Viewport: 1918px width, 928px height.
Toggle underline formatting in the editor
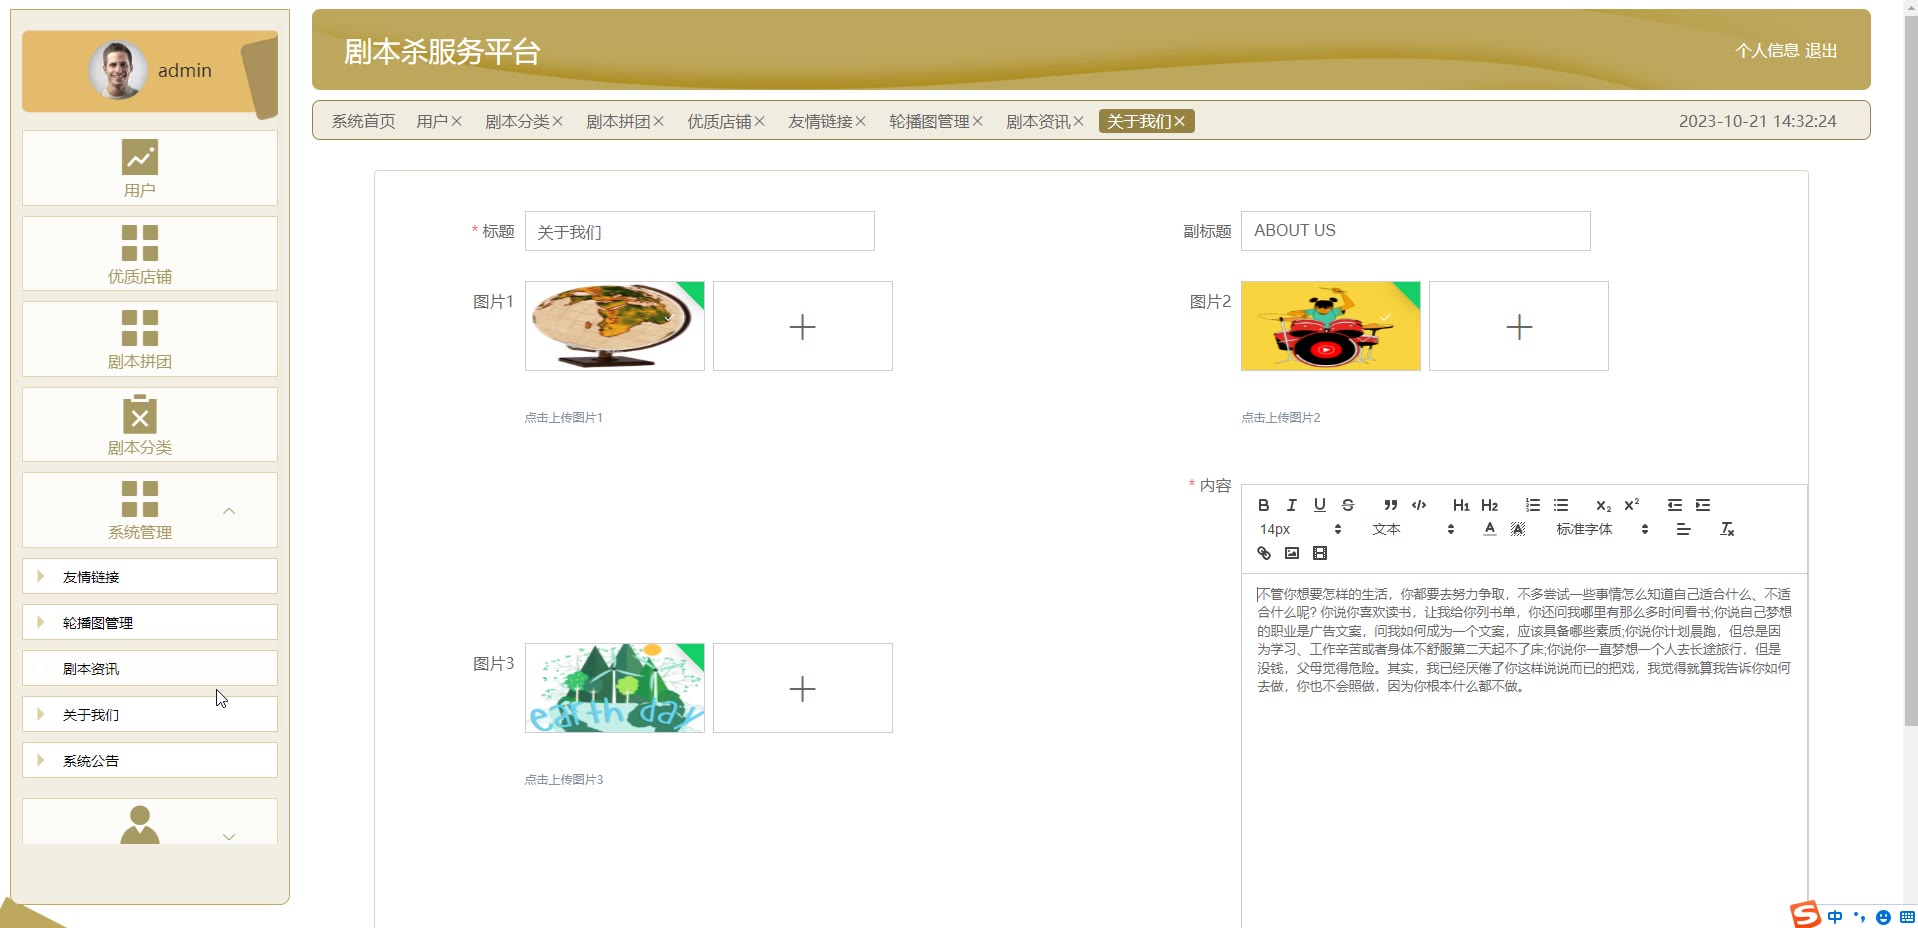(x=1319, y=505)
